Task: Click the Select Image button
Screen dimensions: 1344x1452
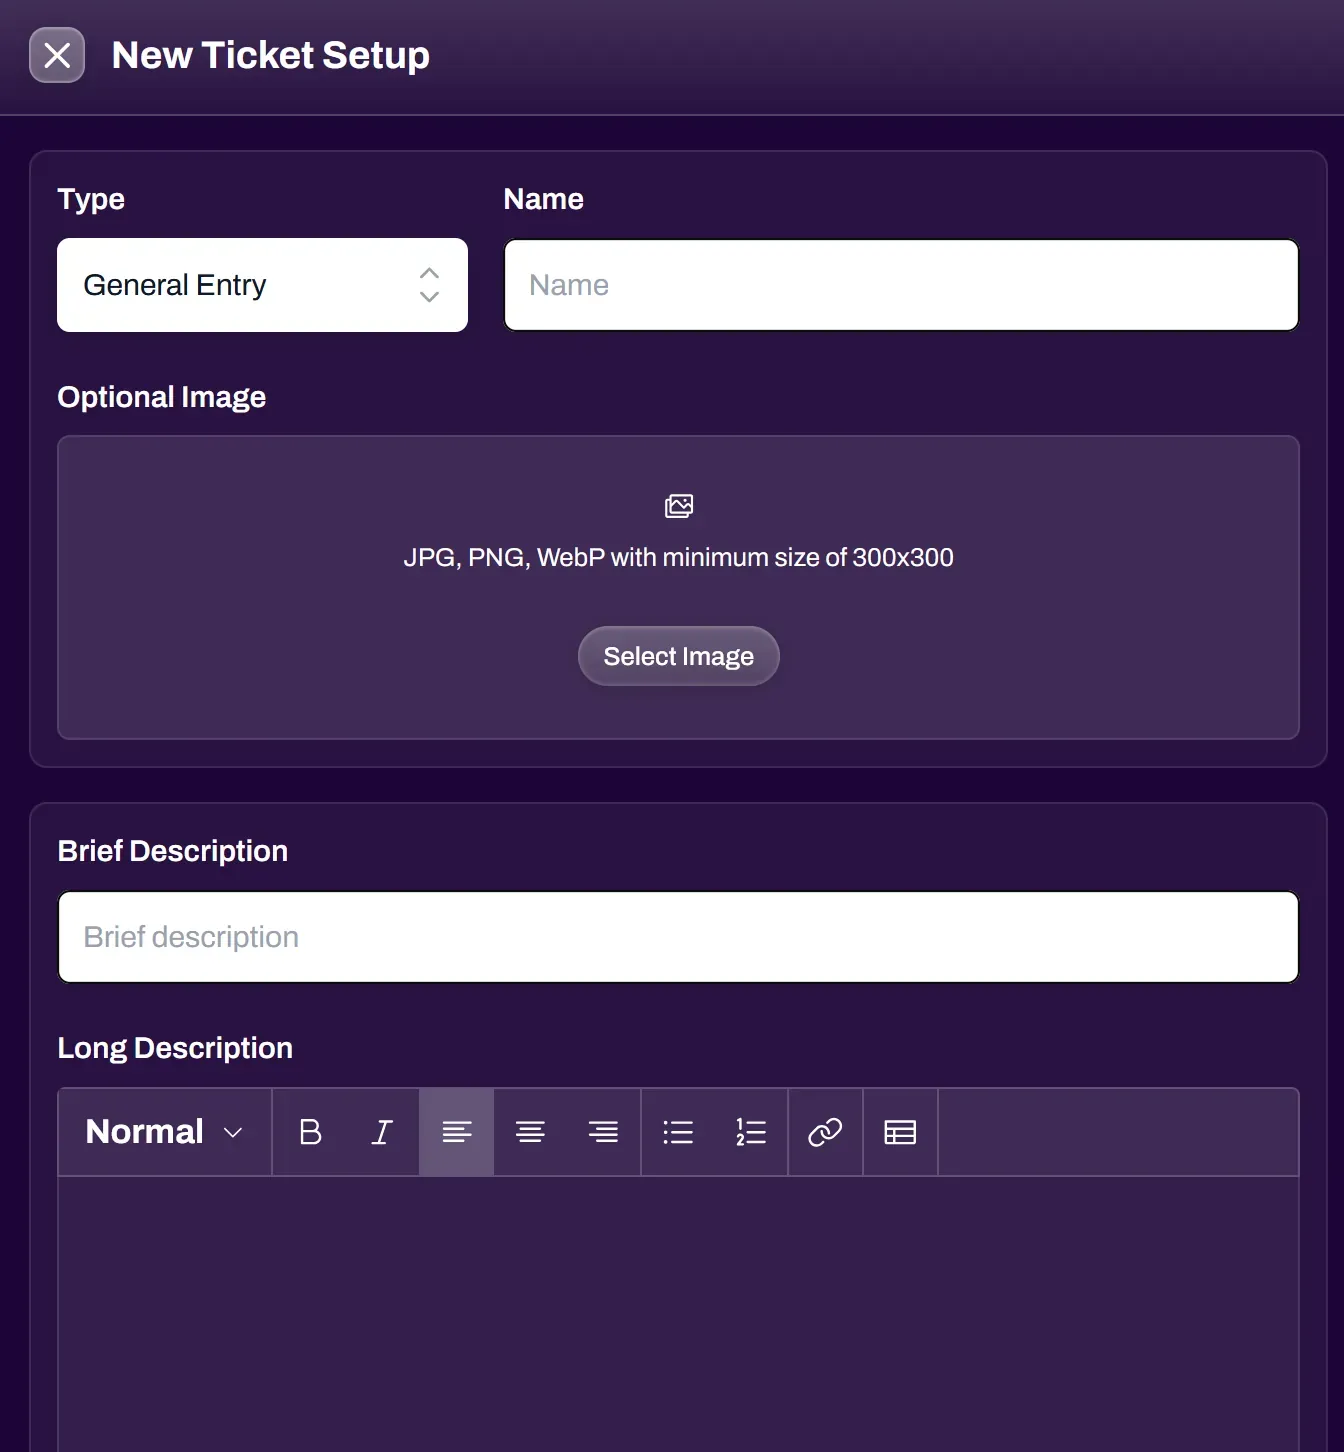Action: pos(678,656)
